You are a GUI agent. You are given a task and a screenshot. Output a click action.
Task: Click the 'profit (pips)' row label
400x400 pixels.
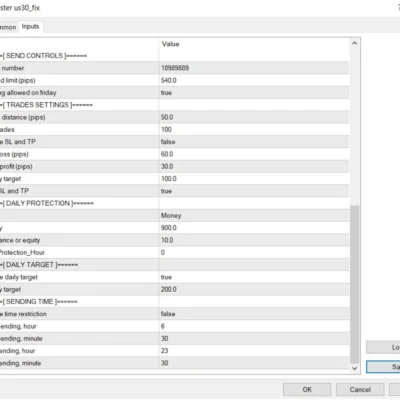[x=16, y=166]
